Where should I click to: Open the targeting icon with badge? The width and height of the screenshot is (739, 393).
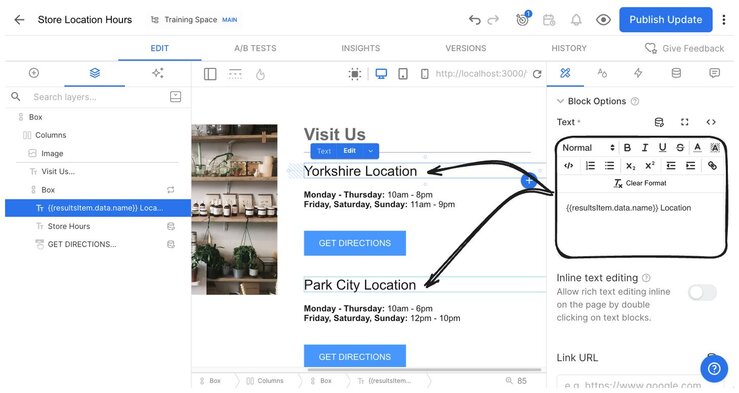[522, 19]
